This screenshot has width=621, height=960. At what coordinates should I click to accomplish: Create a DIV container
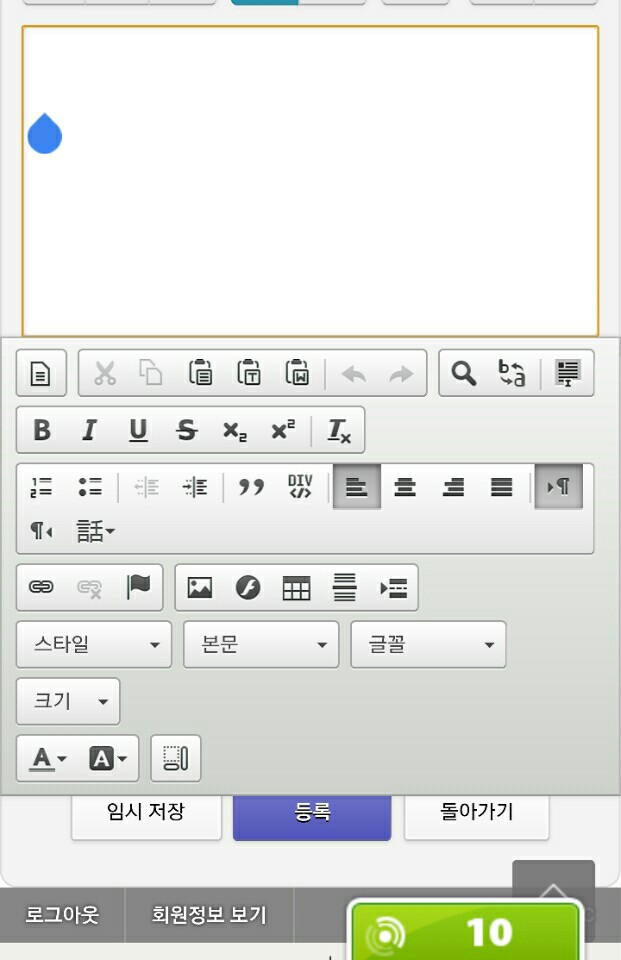(300, 487)
